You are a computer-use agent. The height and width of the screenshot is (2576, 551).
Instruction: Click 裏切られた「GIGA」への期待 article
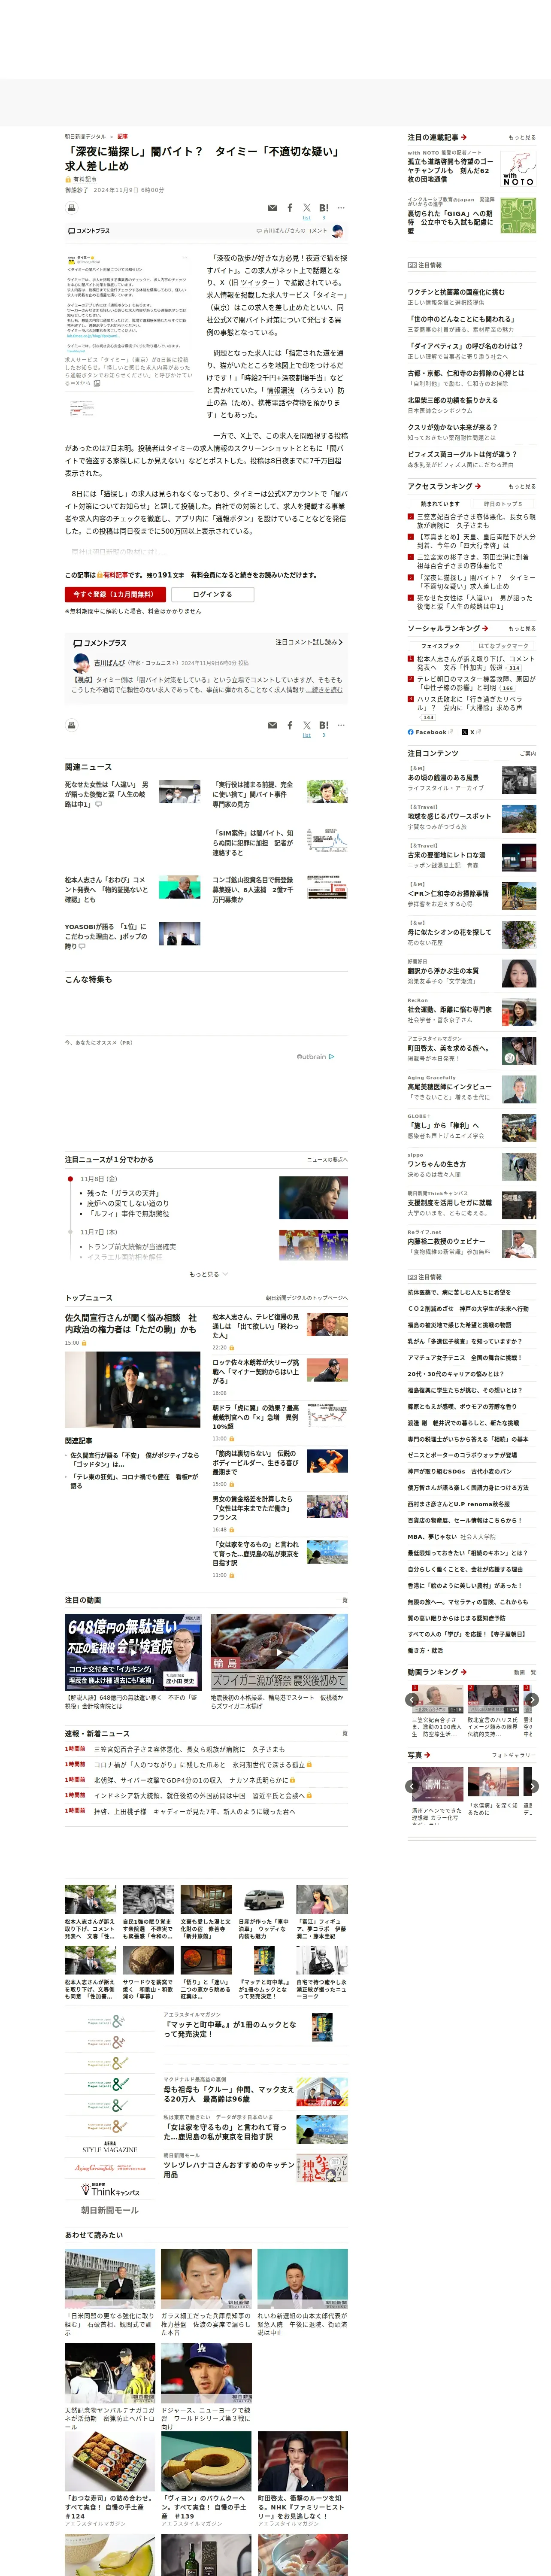point(450,221)
